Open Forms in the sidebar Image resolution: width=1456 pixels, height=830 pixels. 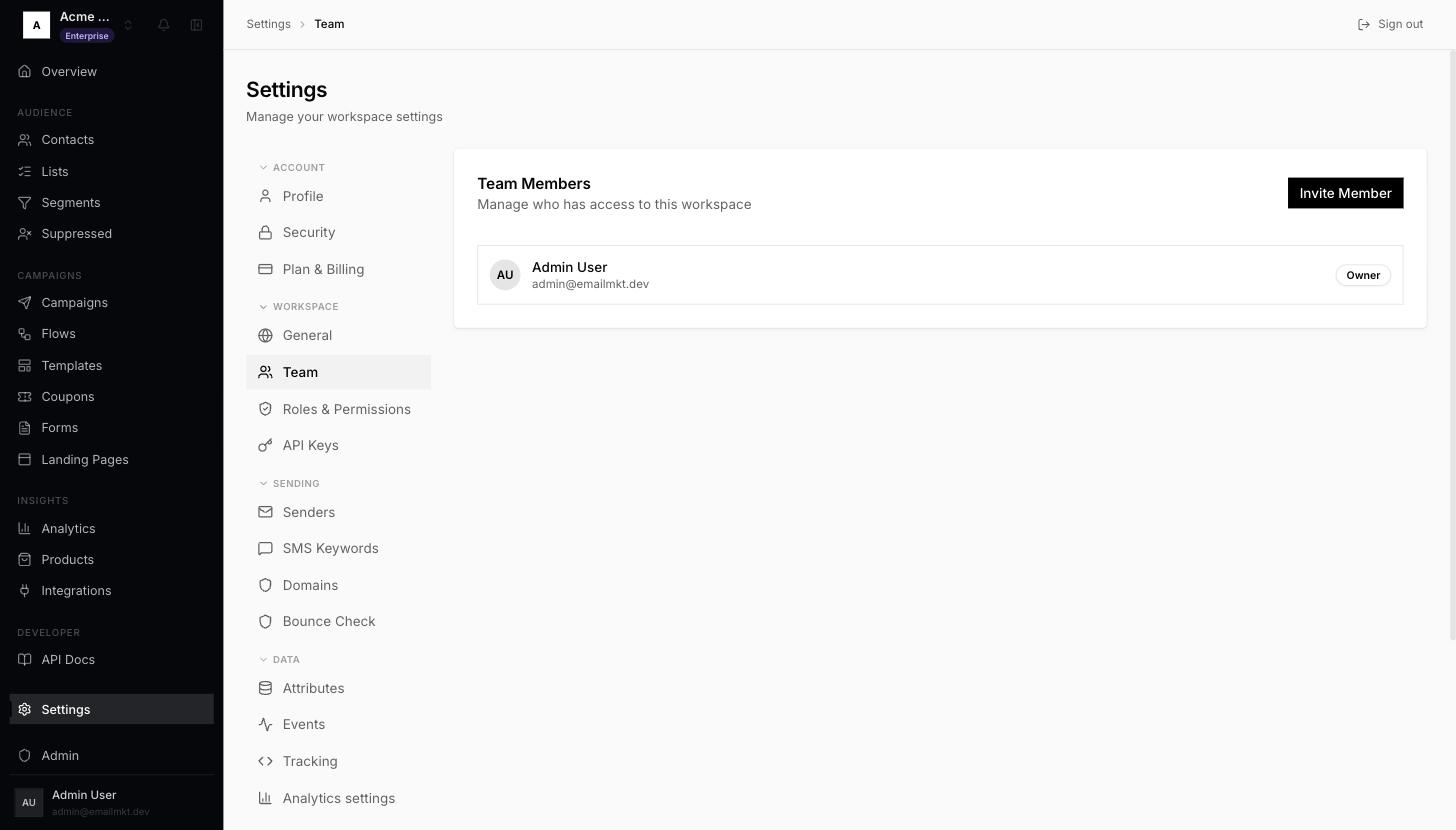click(x=112, y=428)
